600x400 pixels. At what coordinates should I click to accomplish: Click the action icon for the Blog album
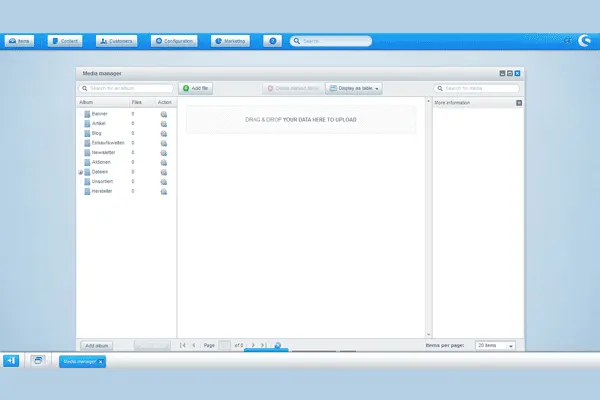tap(164, 134)
